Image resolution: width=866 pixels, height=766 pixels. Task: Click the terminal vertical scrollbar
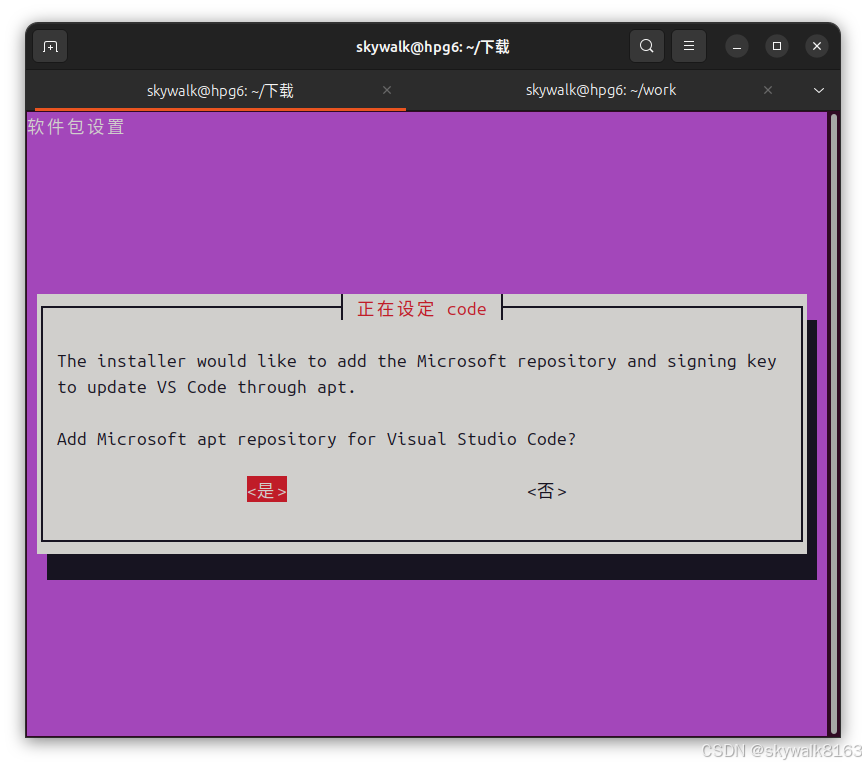pos(833,424)
